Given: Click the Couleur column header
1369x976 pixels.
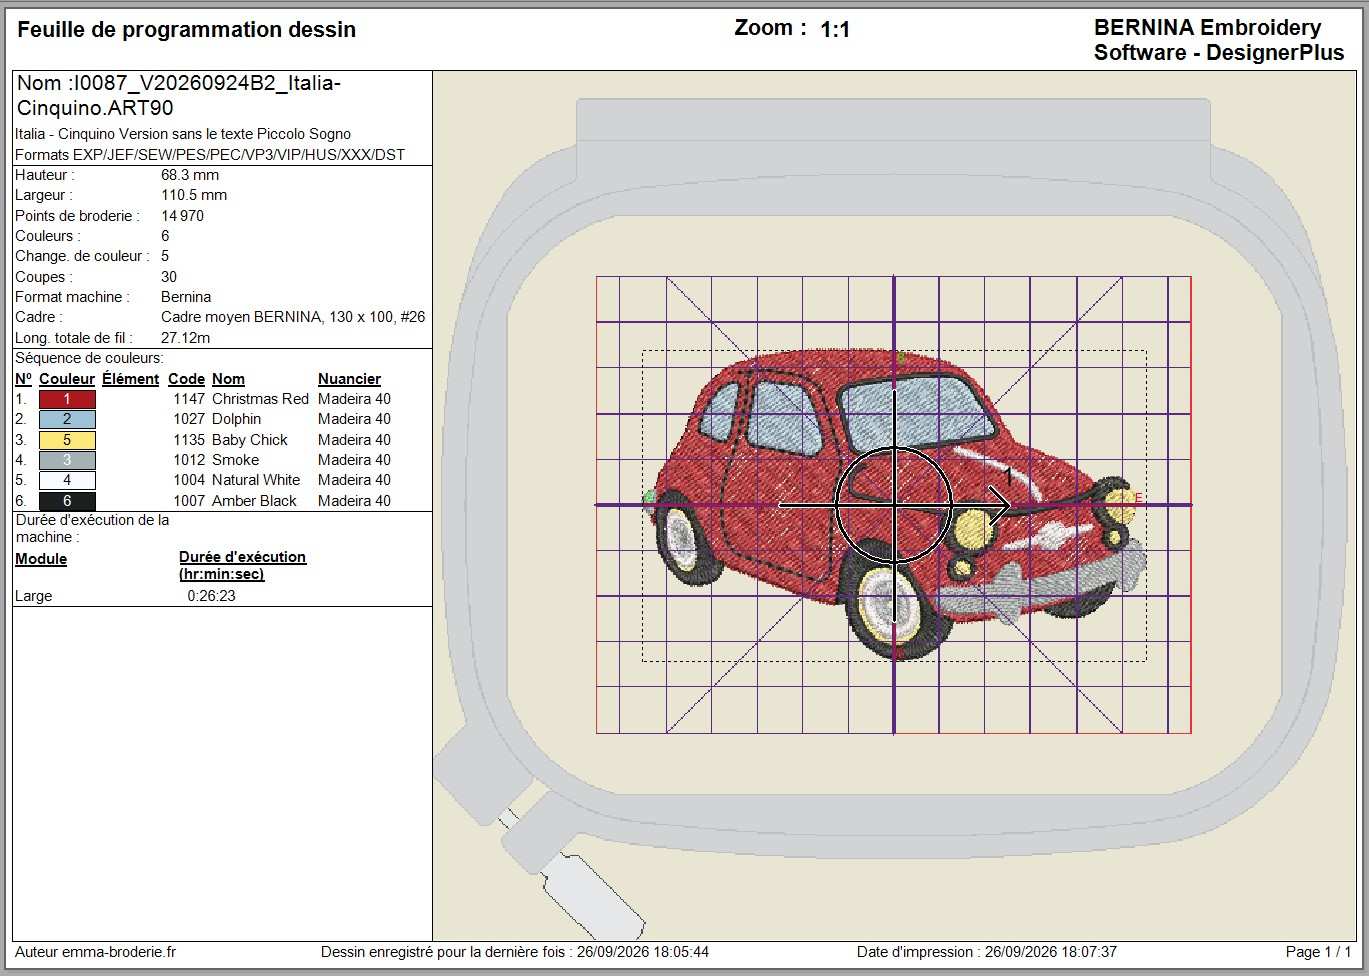Looking at the screenshot, I should coord(67,379).
